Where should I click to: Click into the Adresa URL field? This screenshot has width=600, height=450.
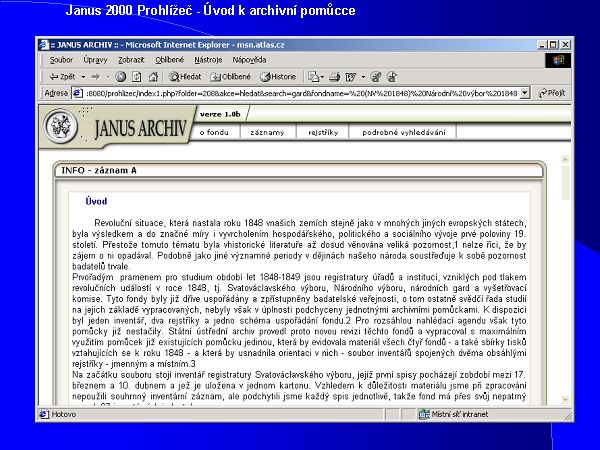[302, 93]
